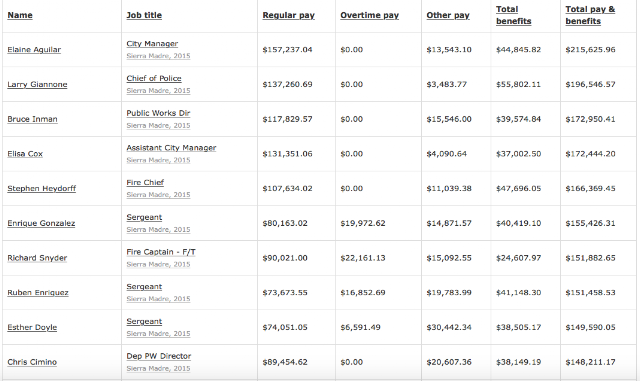Open Elaine Aguilar's name link
This screenshot has width=640, height=381.
click(x=34, y=49)
